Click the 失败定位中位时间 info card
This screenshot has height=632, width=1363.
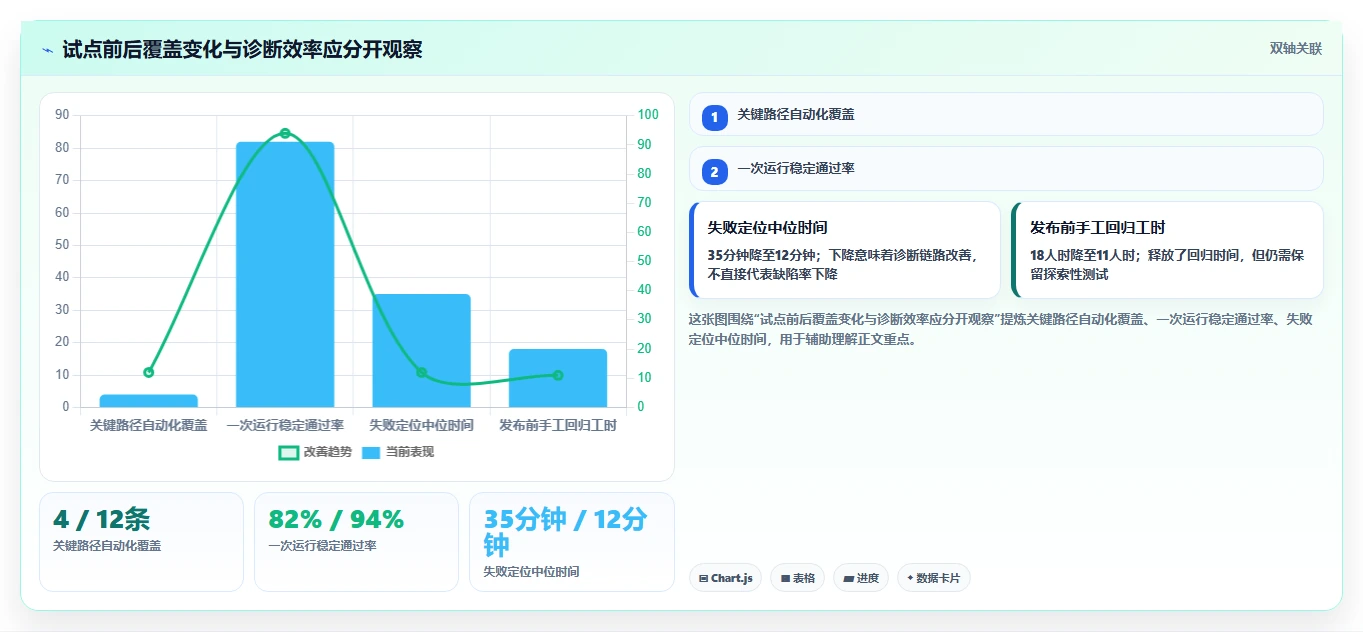click(845, 250)
